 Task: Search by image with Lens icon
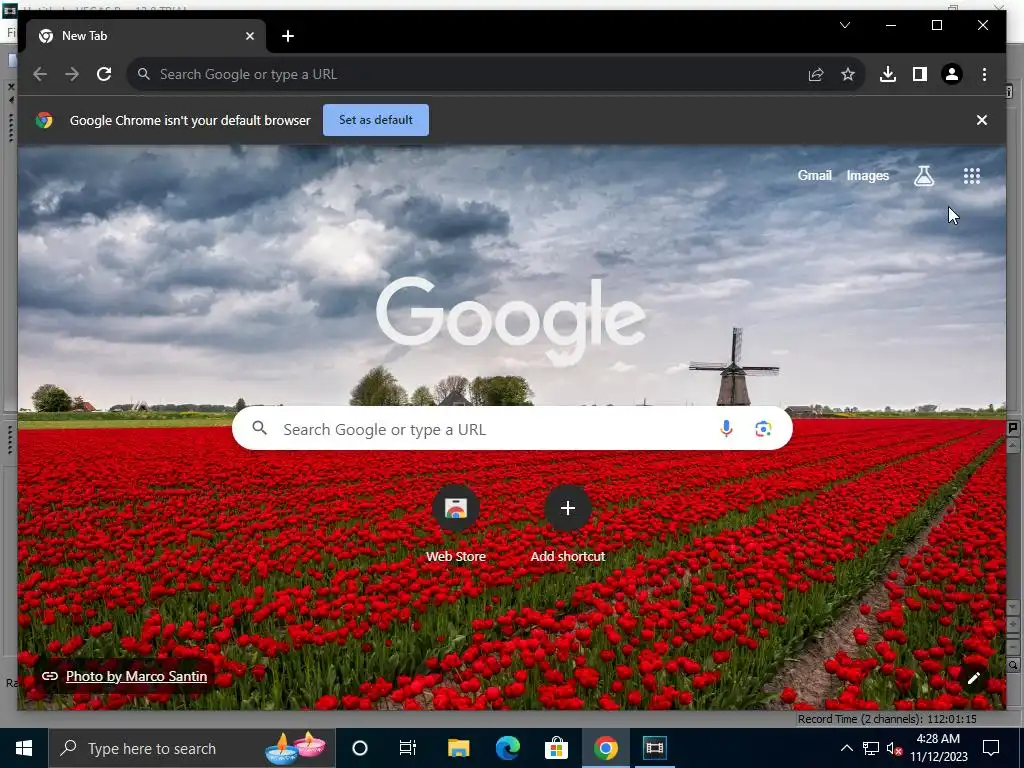763,428
